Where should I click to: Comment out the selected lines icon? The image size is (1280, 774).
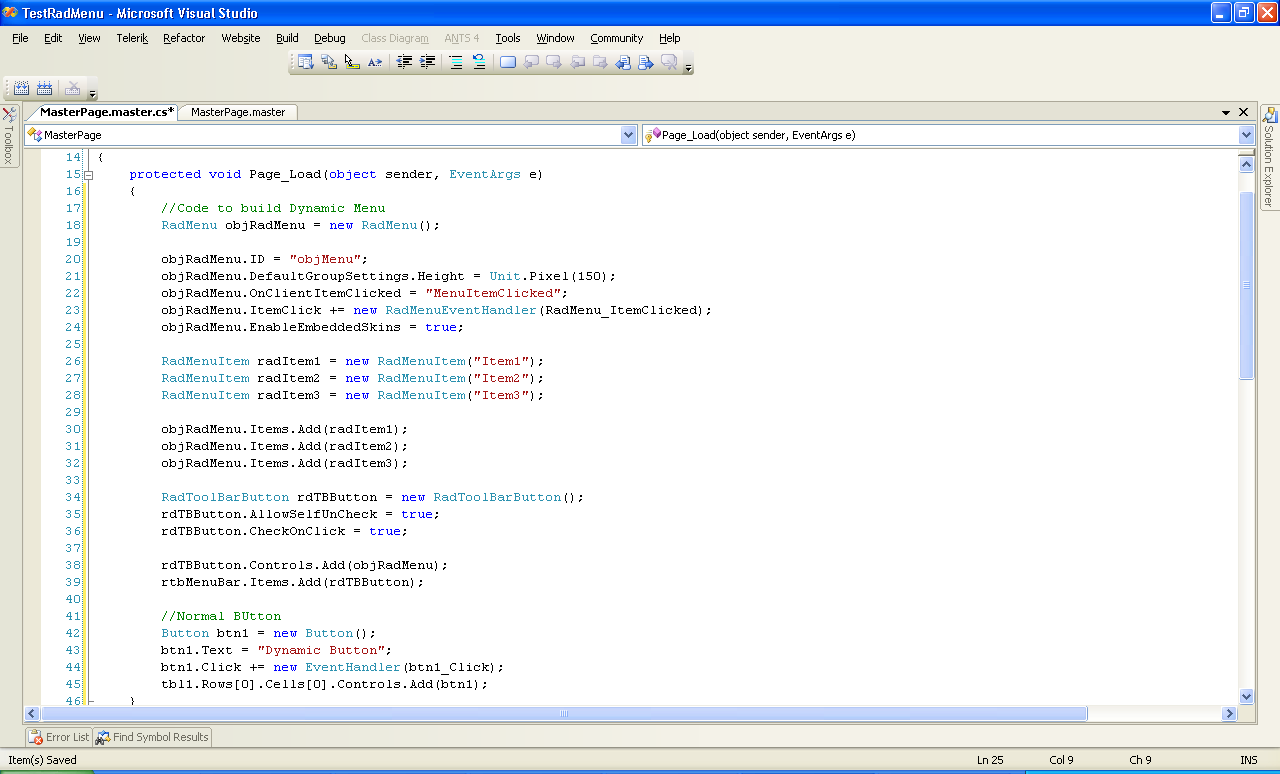click(x=456, y=62)
